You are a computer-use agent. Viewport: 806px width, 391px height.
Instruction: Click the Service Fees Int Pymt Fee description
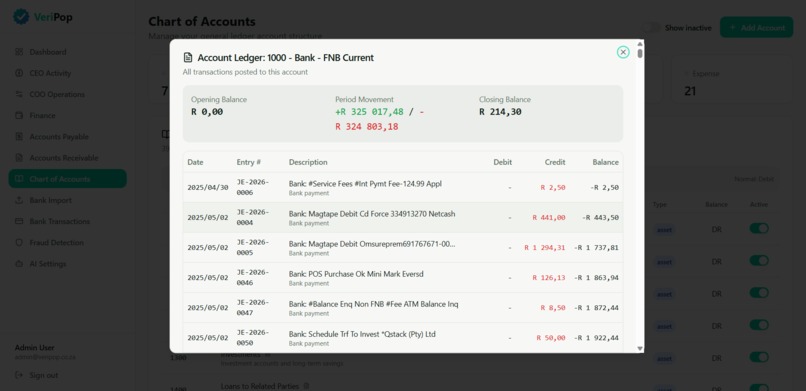(365, 183)
